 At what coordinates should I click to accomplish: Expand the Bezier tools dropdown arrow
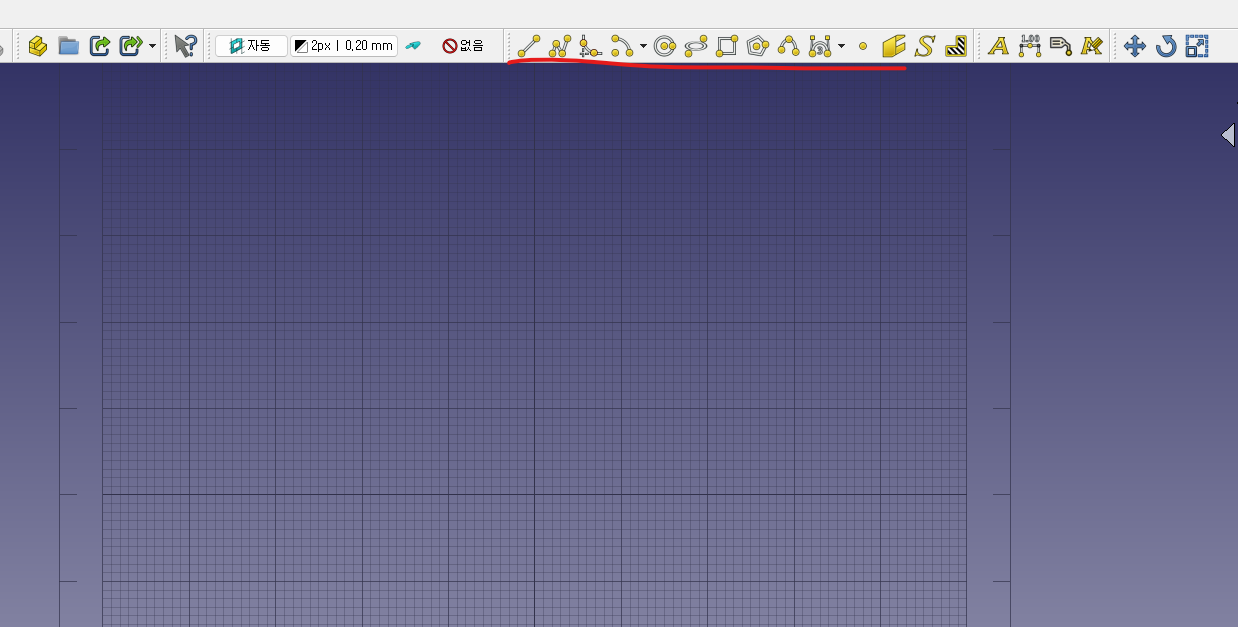(x=841, y=46)
